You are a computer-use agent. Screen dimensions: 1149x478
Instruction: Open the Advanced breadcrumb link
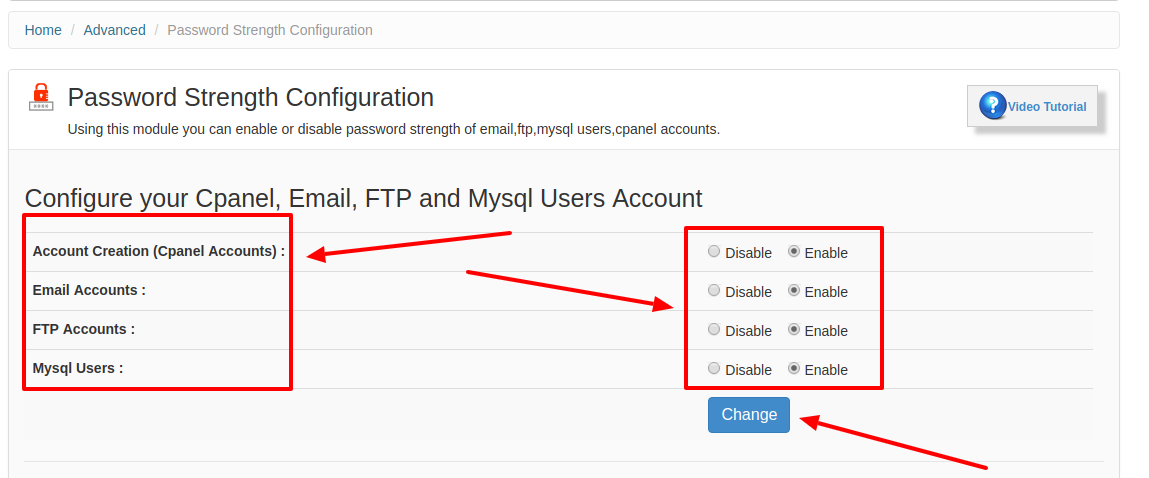click(114, 30)
